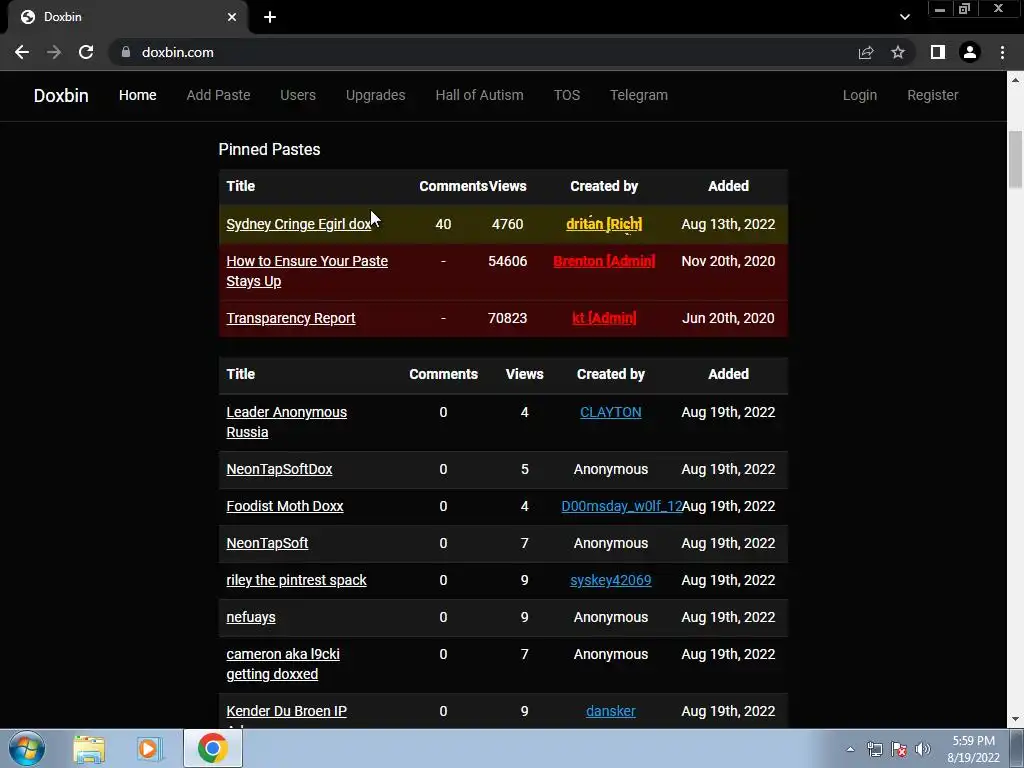Click the volume speaker tray icon

[923, 749]
